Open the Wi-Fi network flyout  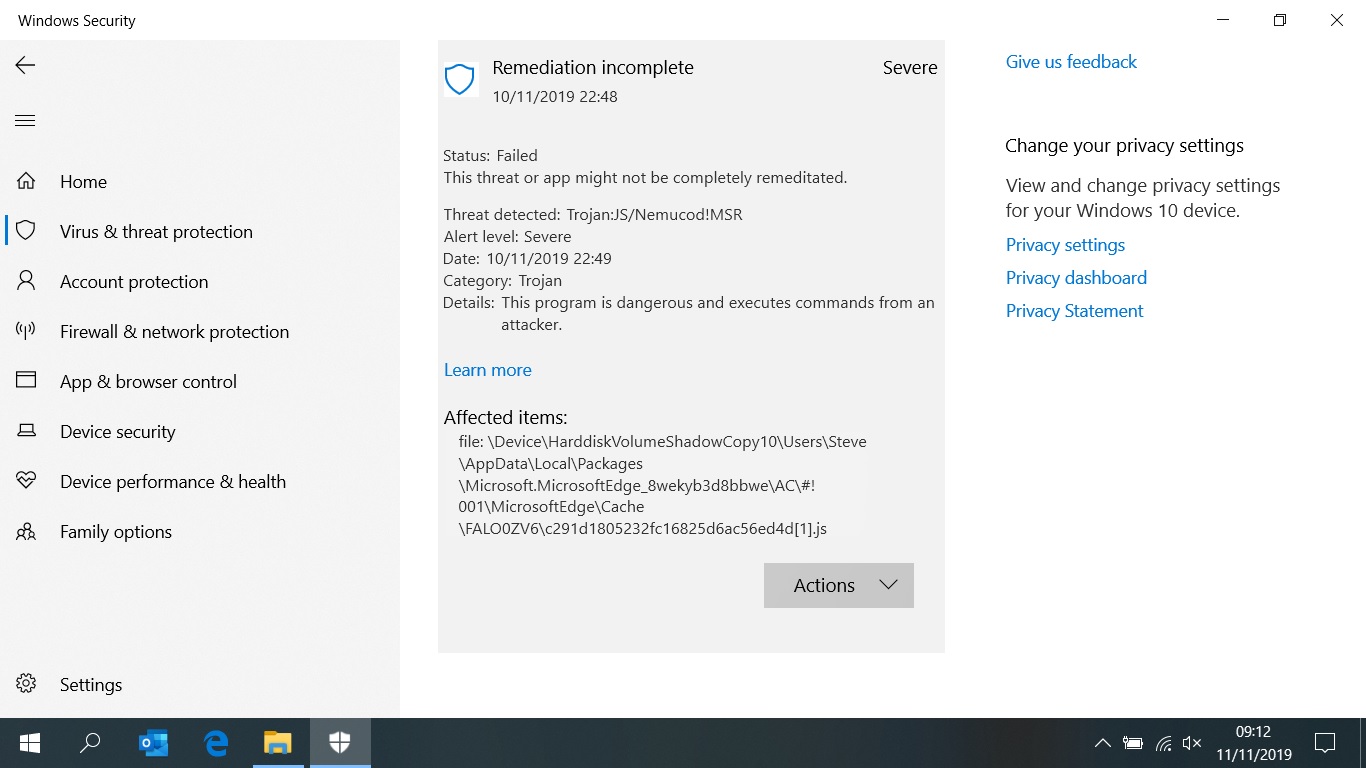(1163, 743)
